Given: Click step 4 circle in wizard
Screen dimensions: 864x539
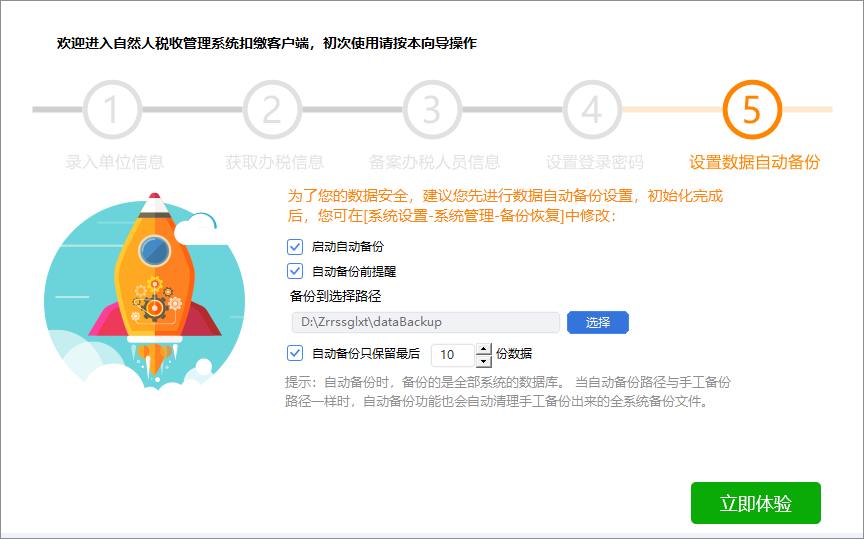Looking at the screenshot, I should point(592,109).
